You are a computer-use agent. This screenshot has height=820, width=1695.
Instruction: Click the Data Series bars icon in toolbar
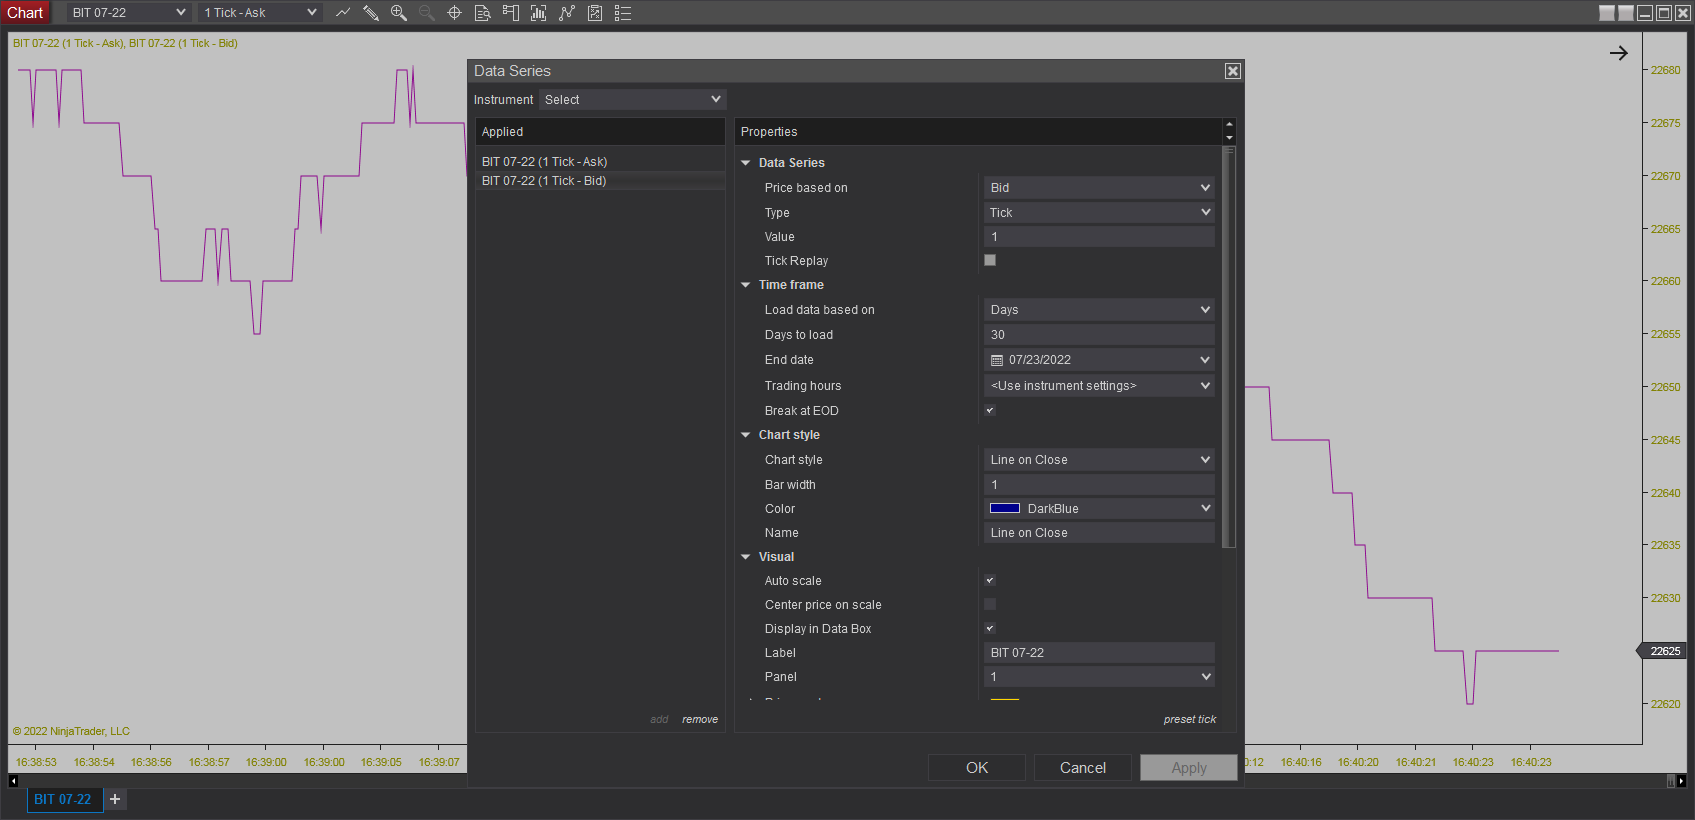pyautogui.click(x=538, y=13)
